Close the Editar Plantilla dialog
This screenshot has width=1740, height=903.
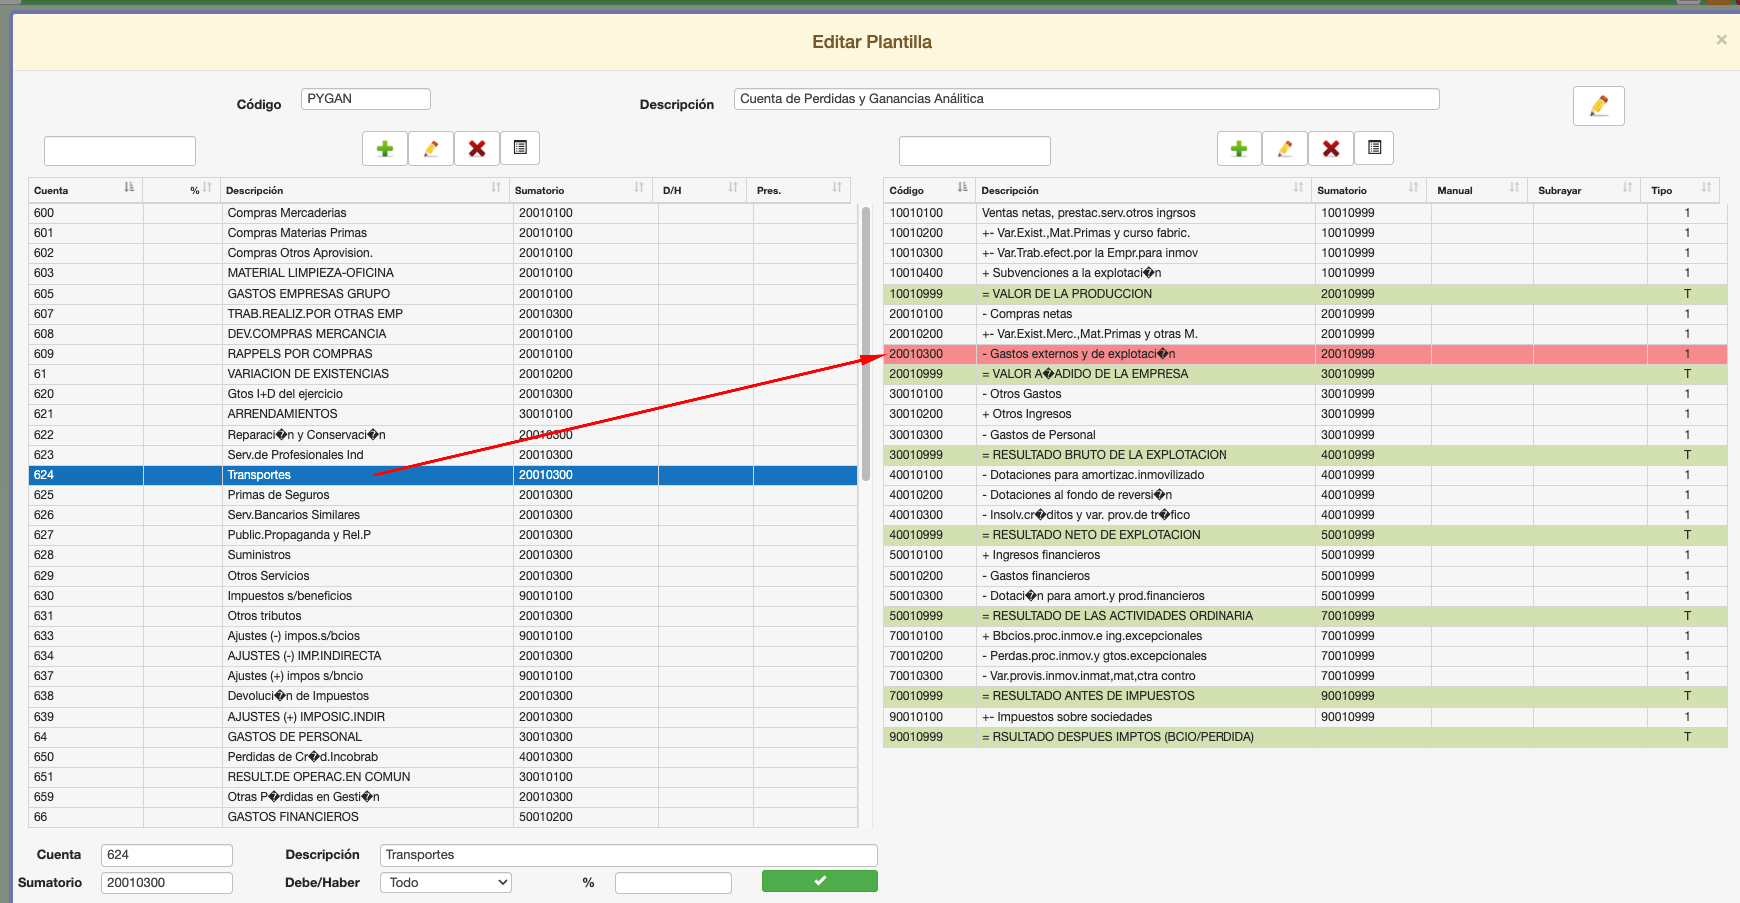[x=1721, y=40]
